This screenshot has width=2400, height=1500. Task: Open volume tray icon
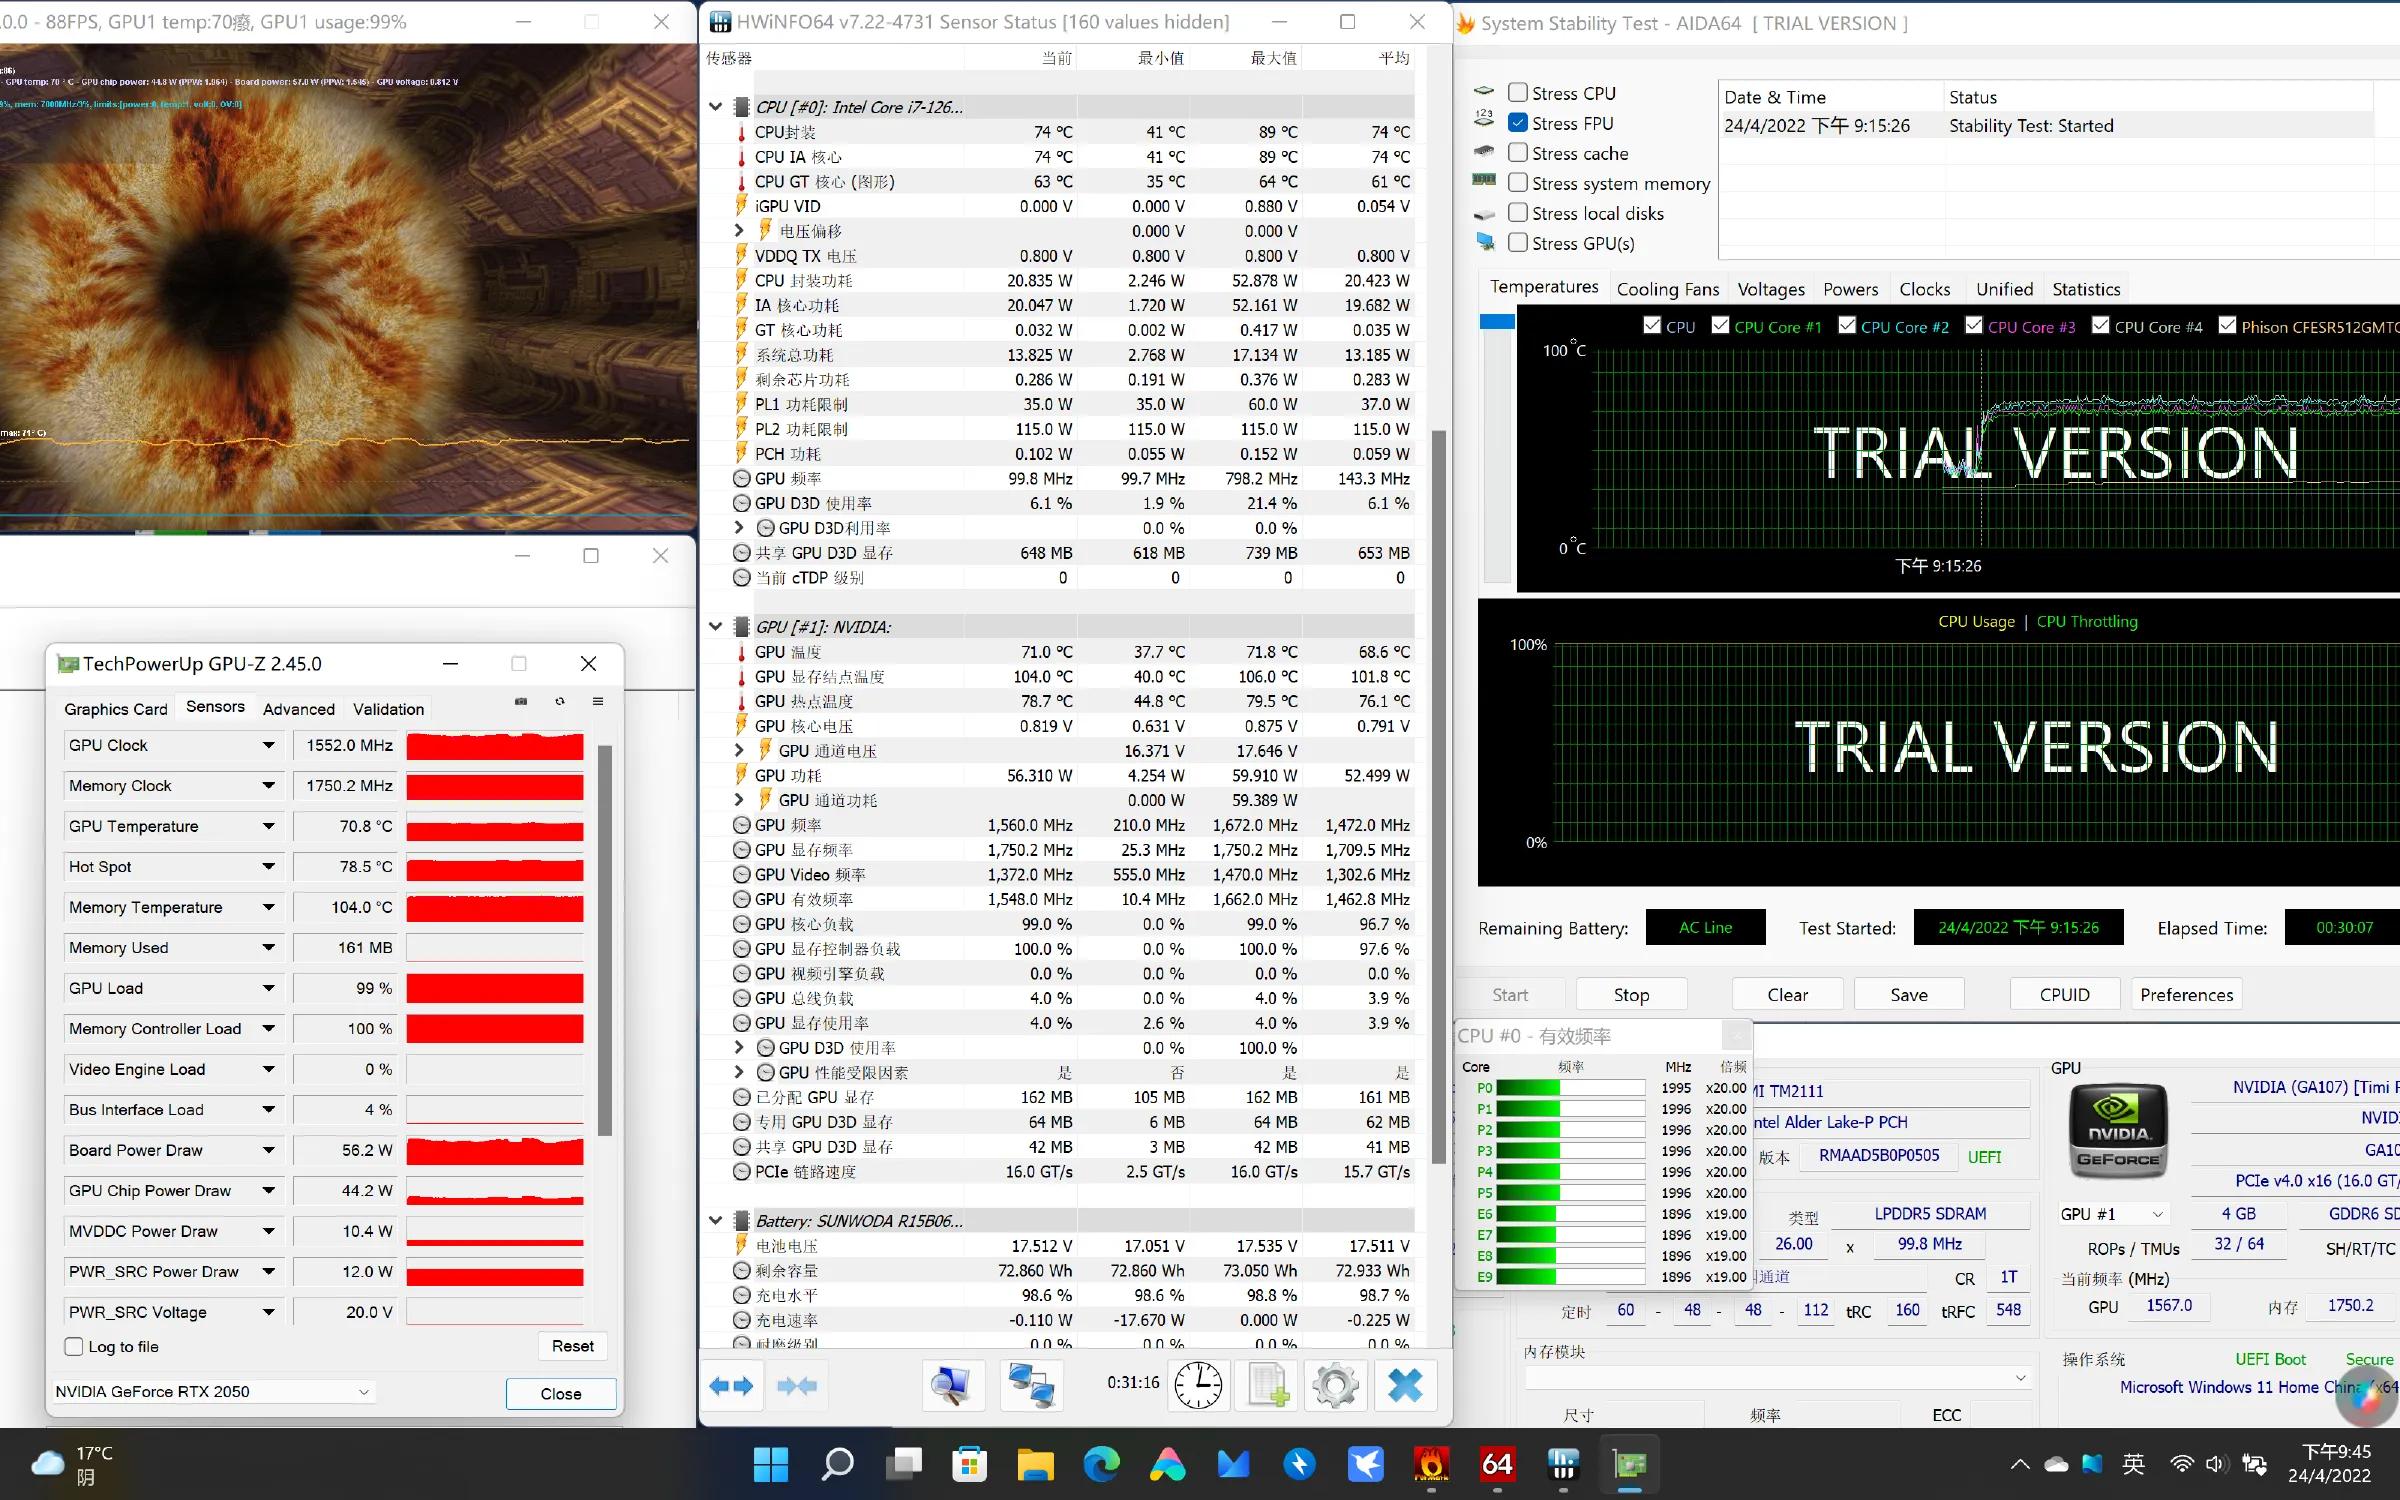[2216, 1465]
